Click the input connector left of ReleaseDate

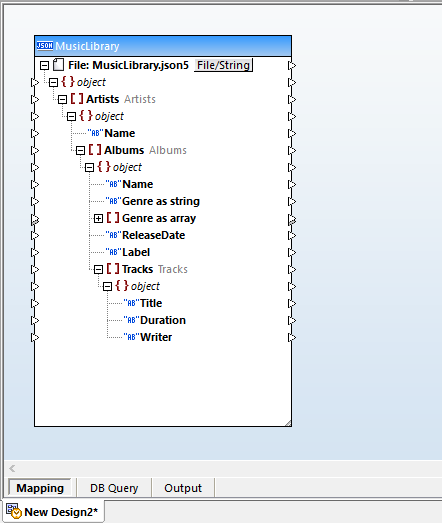coord(35,235)
